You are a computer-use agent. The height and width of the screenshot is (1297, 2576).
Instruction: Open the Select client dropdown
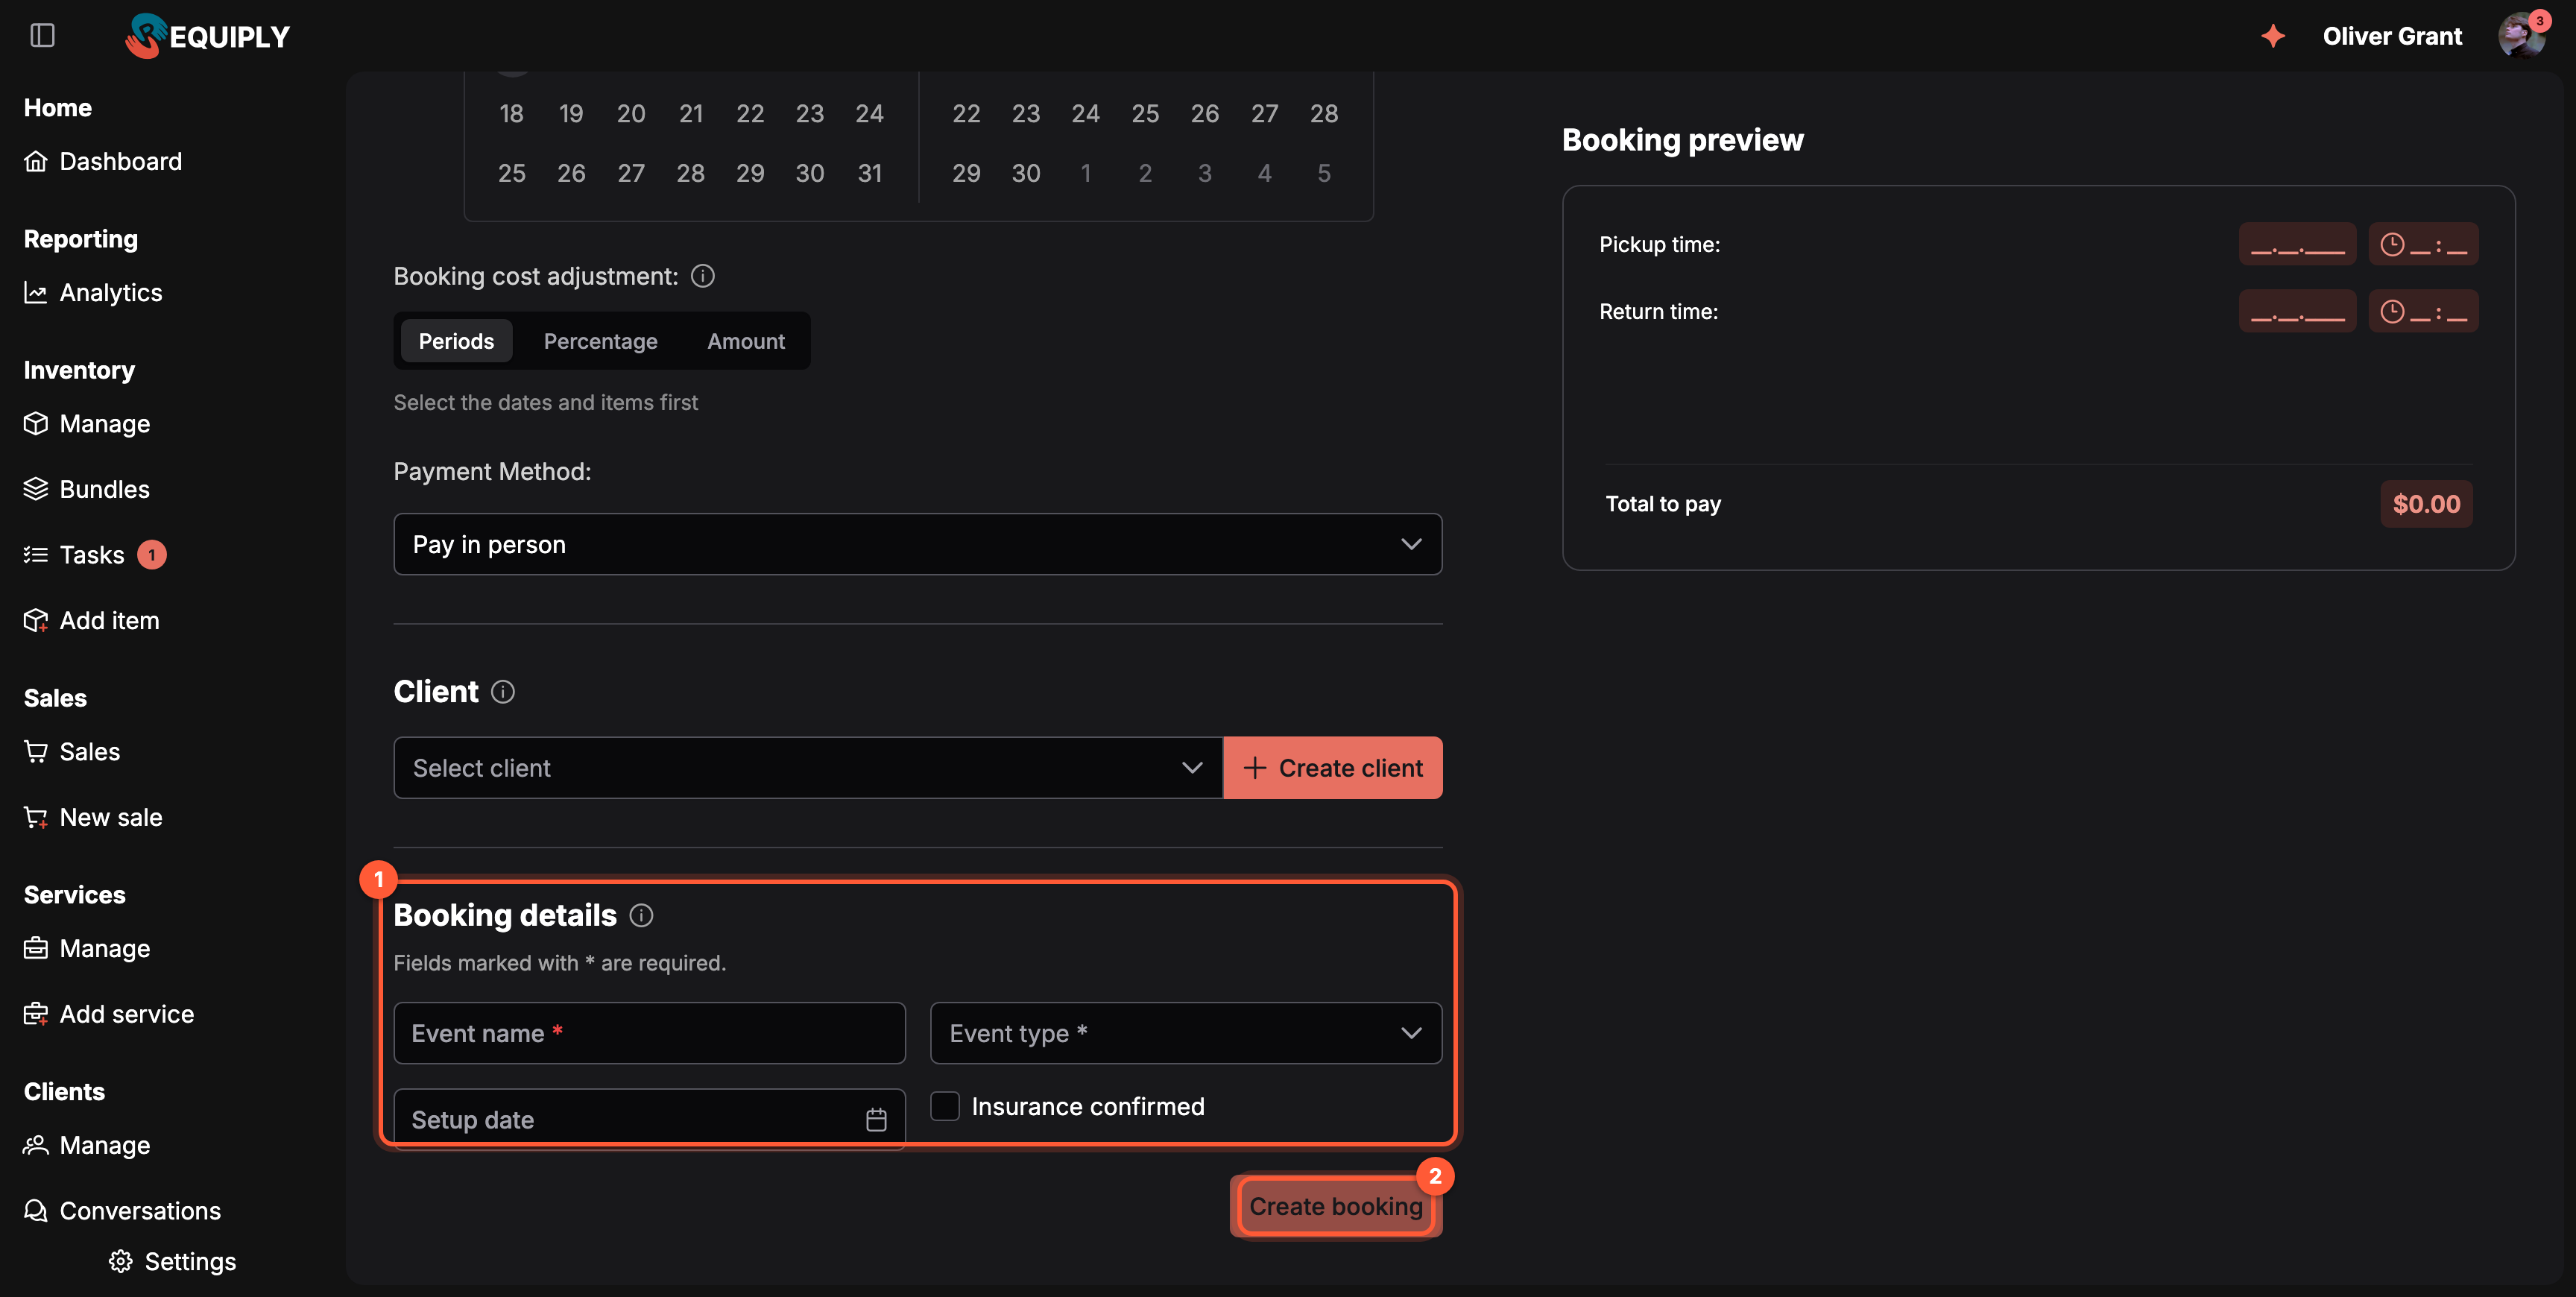coord(808,768)
